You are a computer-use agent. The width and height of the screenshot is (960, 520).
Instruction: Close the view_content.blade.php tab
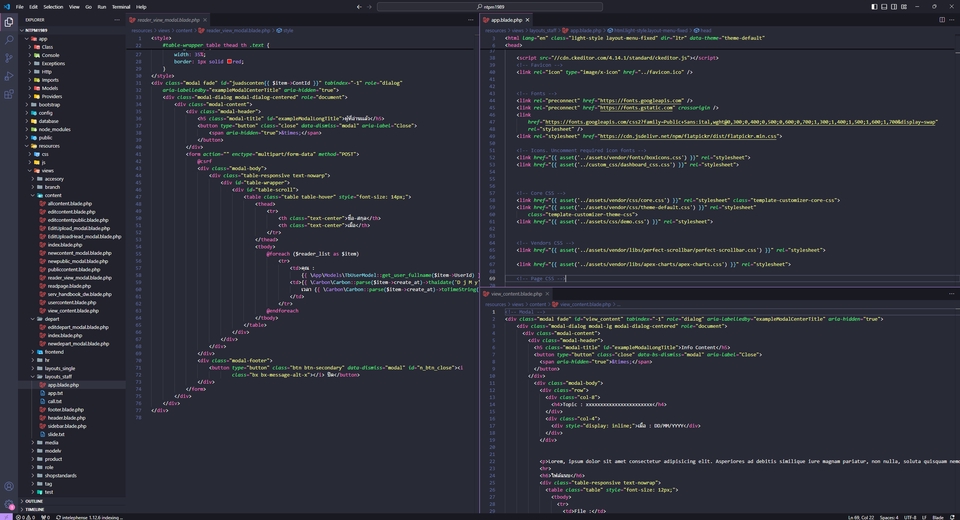coord(547,294)
